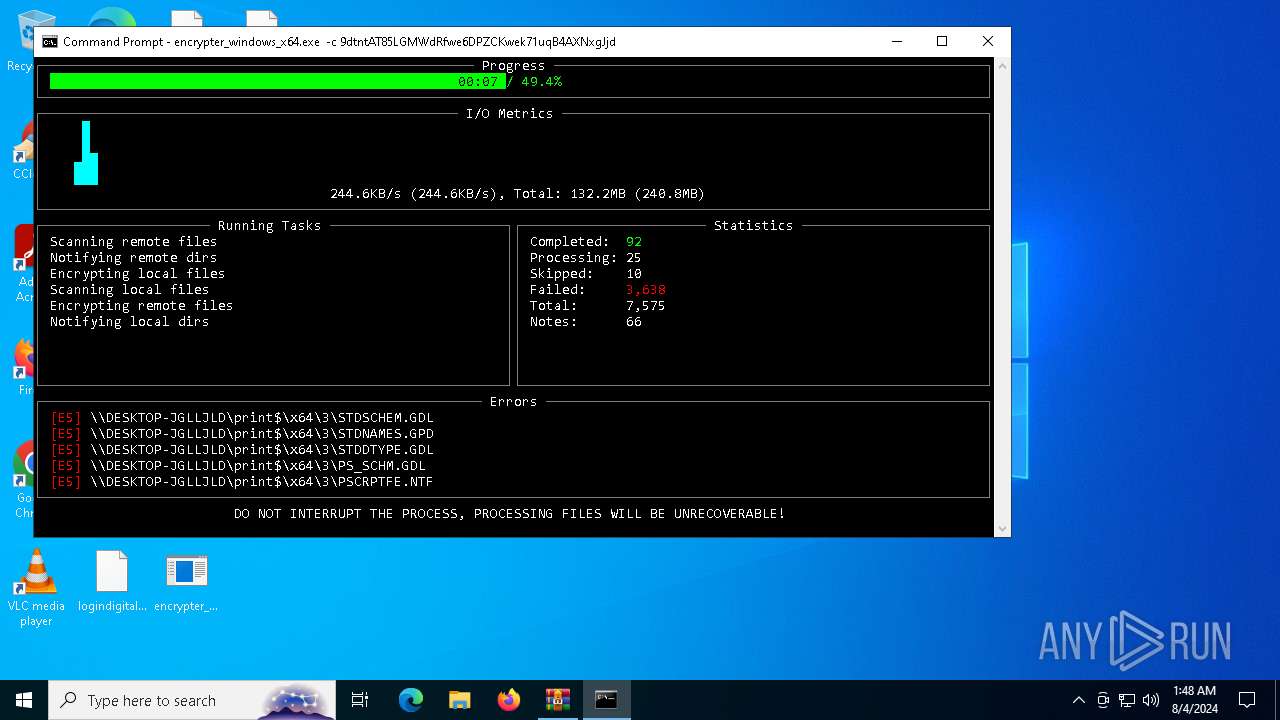Click the 49.4% progress percentage

pyautogui.click(x=541, y=81)
